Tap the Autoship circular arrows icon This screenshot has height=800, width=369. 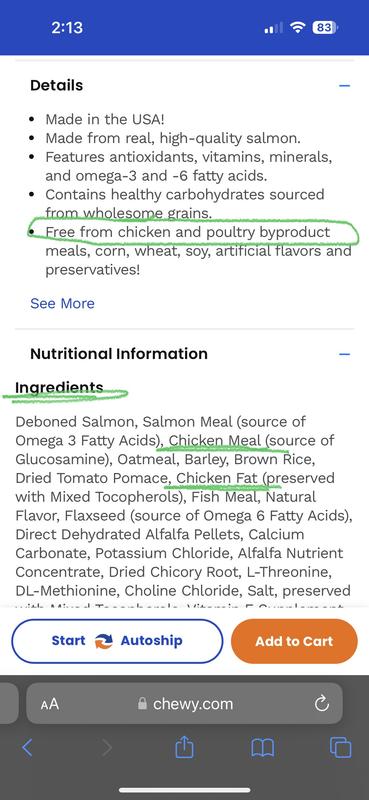click(x=103, y=641)
